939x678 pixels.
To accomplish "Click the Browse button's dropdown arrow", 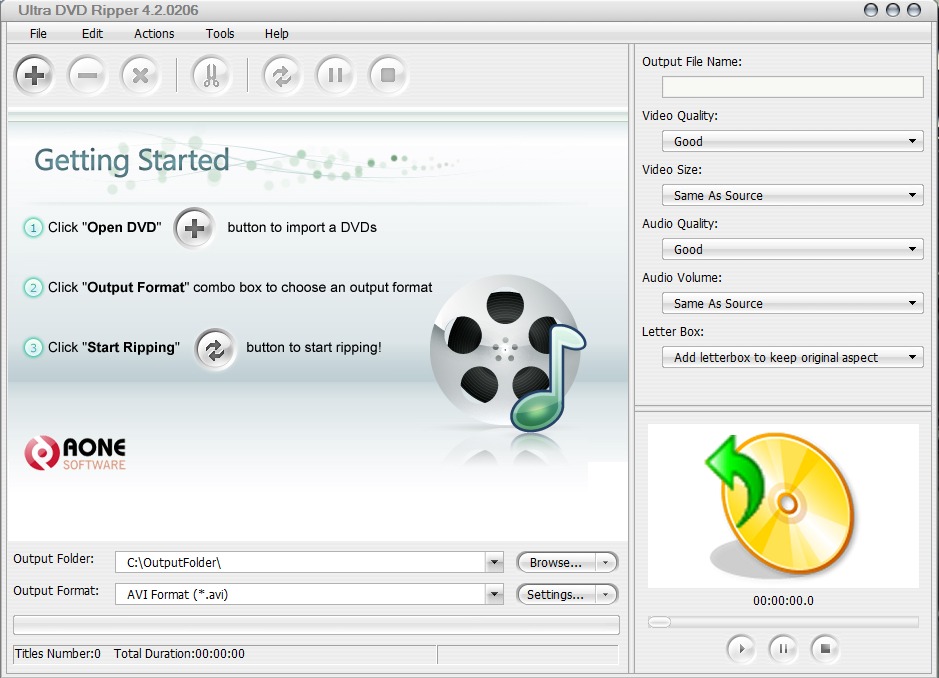I will point(606,562).
